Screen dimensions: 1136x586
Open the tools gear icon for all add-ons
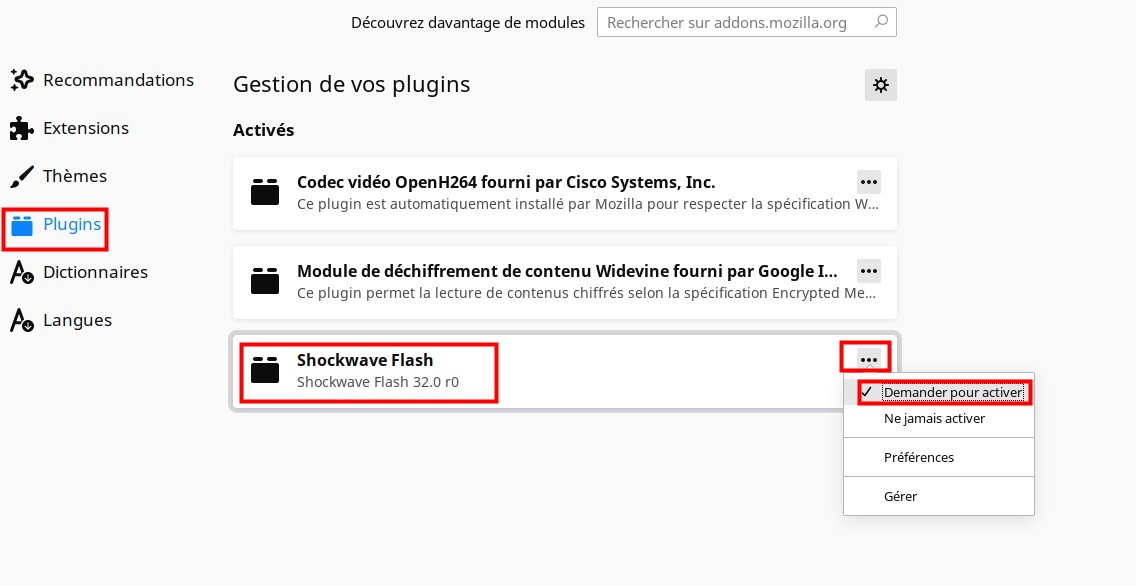(880, 85)
